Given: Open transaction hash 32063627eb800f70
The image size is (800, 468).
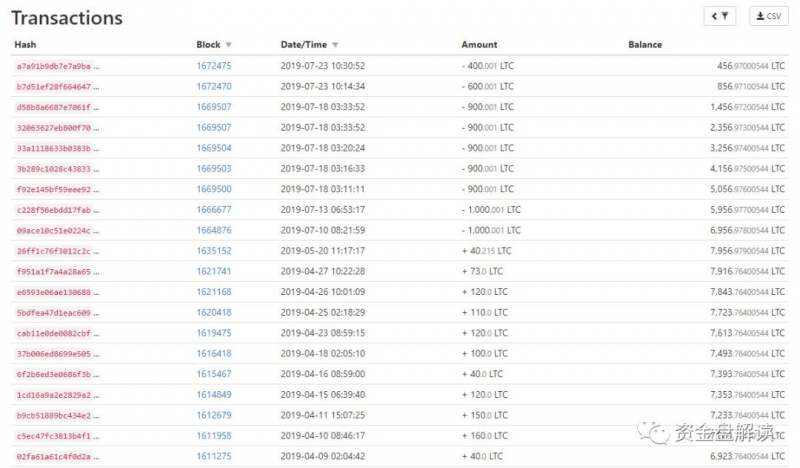Looking at the screenshot, I should point(54,128).
